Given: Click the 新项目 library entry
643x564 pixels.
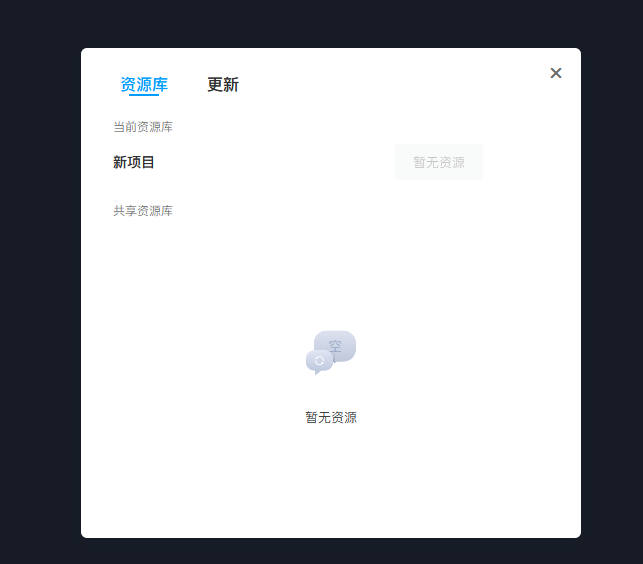Looking at the screenshot, I should tap(133, 162).
